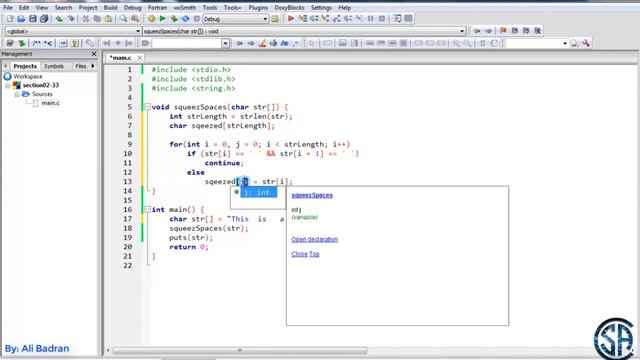The image size is (640, 360).
Task: Jump back in browse history
Action: [477, 31]
